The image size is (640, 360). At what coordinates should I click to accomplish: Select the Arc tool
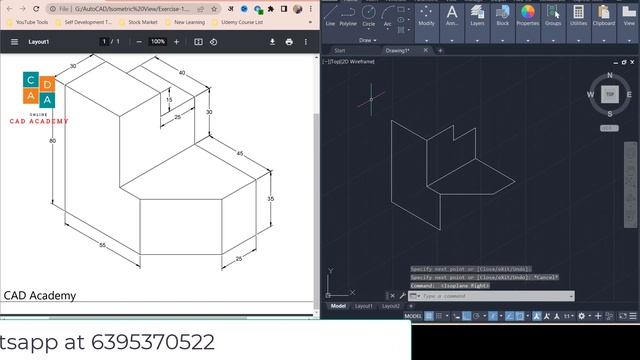coord(387,15)
